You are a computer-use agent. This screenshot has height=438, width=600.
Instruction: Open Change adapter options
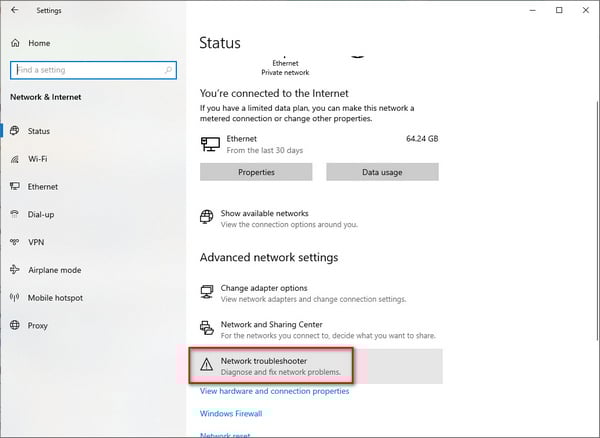(303, 293)
